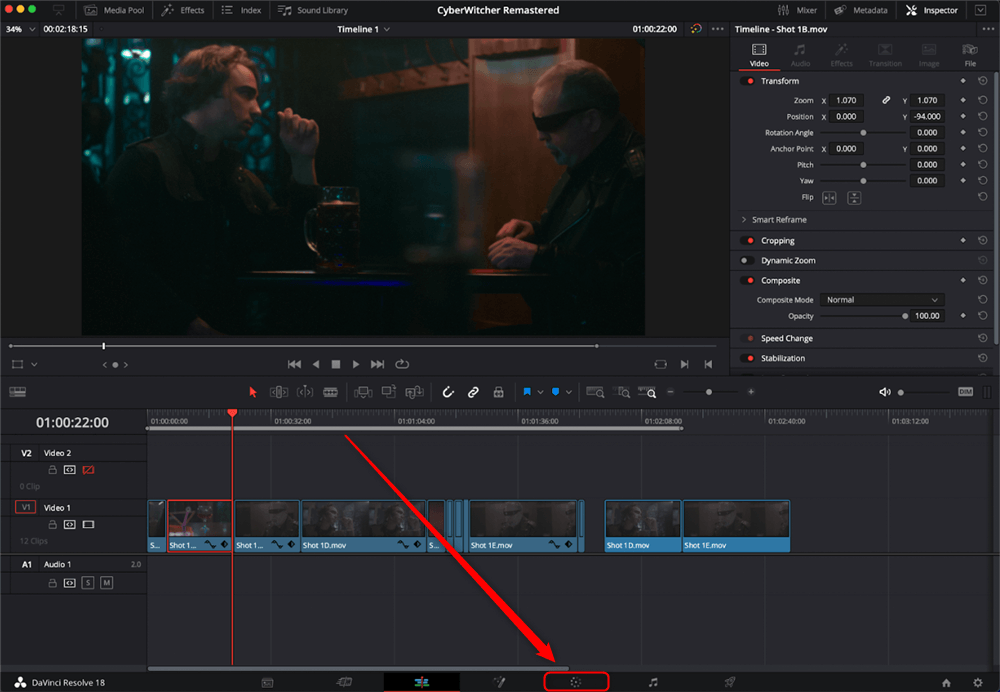Select the arrow Selection Mode tool
1000x692 pixels.
[253, 392]
